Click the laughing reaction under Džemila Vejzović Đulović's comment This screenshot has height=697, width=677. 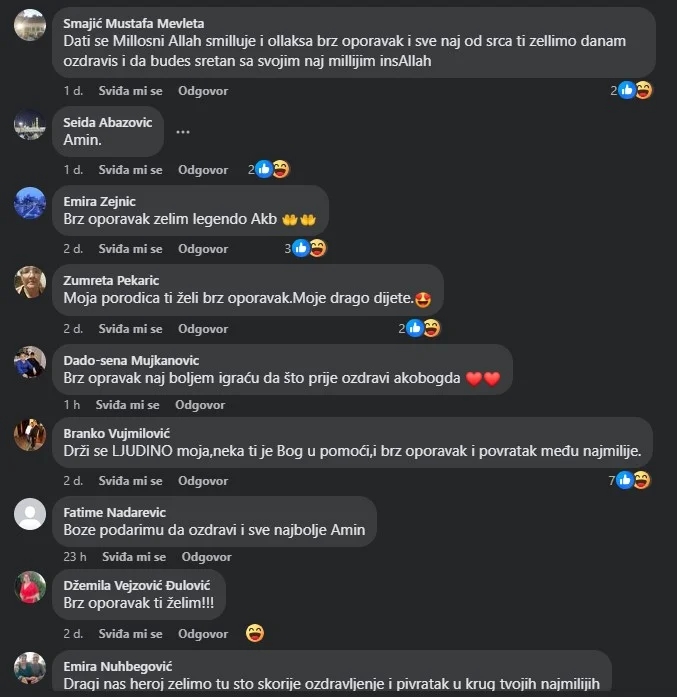[x=255, y=633]
